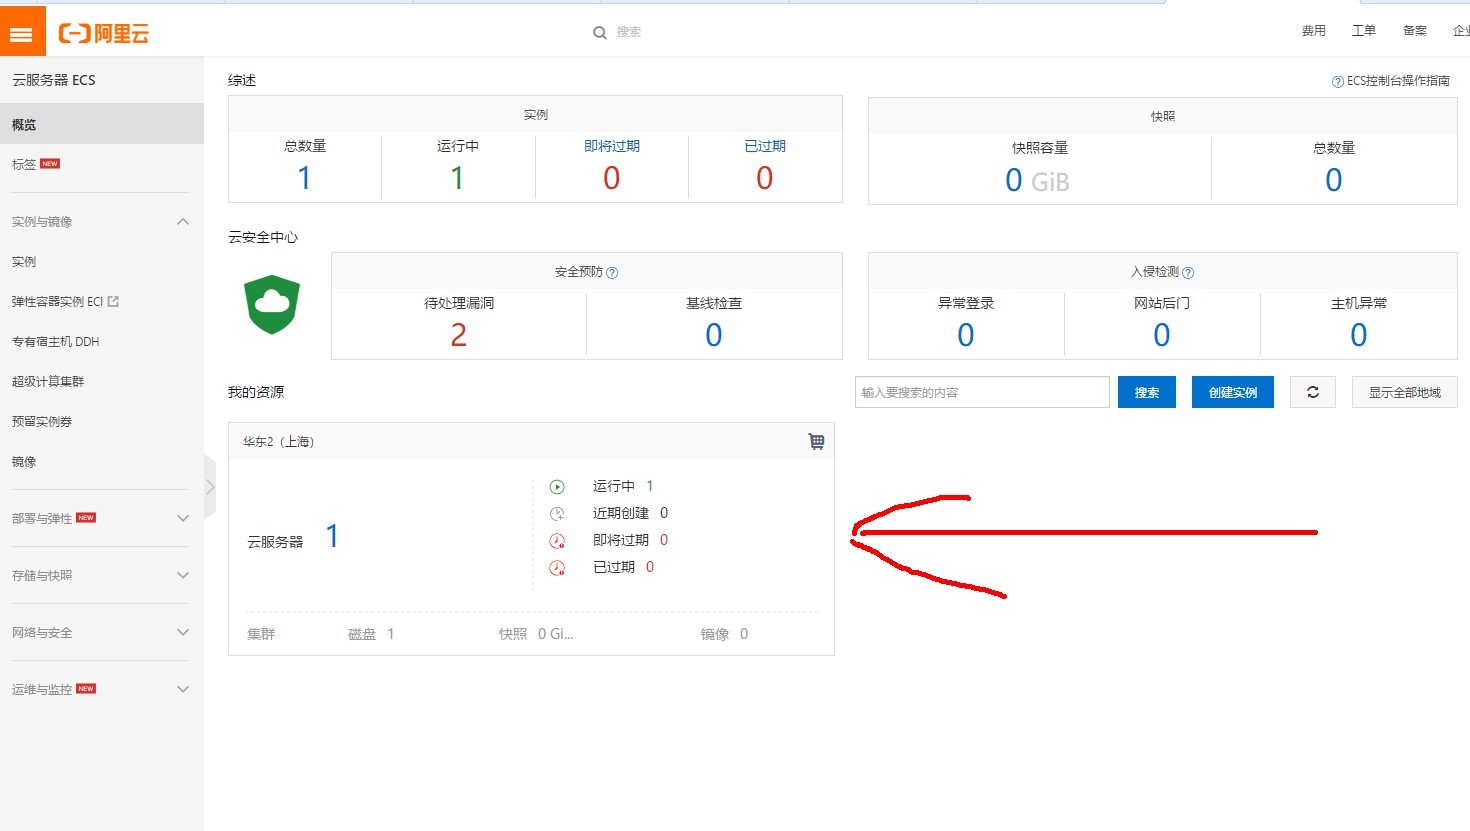
Task: Expand the 网络与安全 section
Action: click(x=183, y=632)
